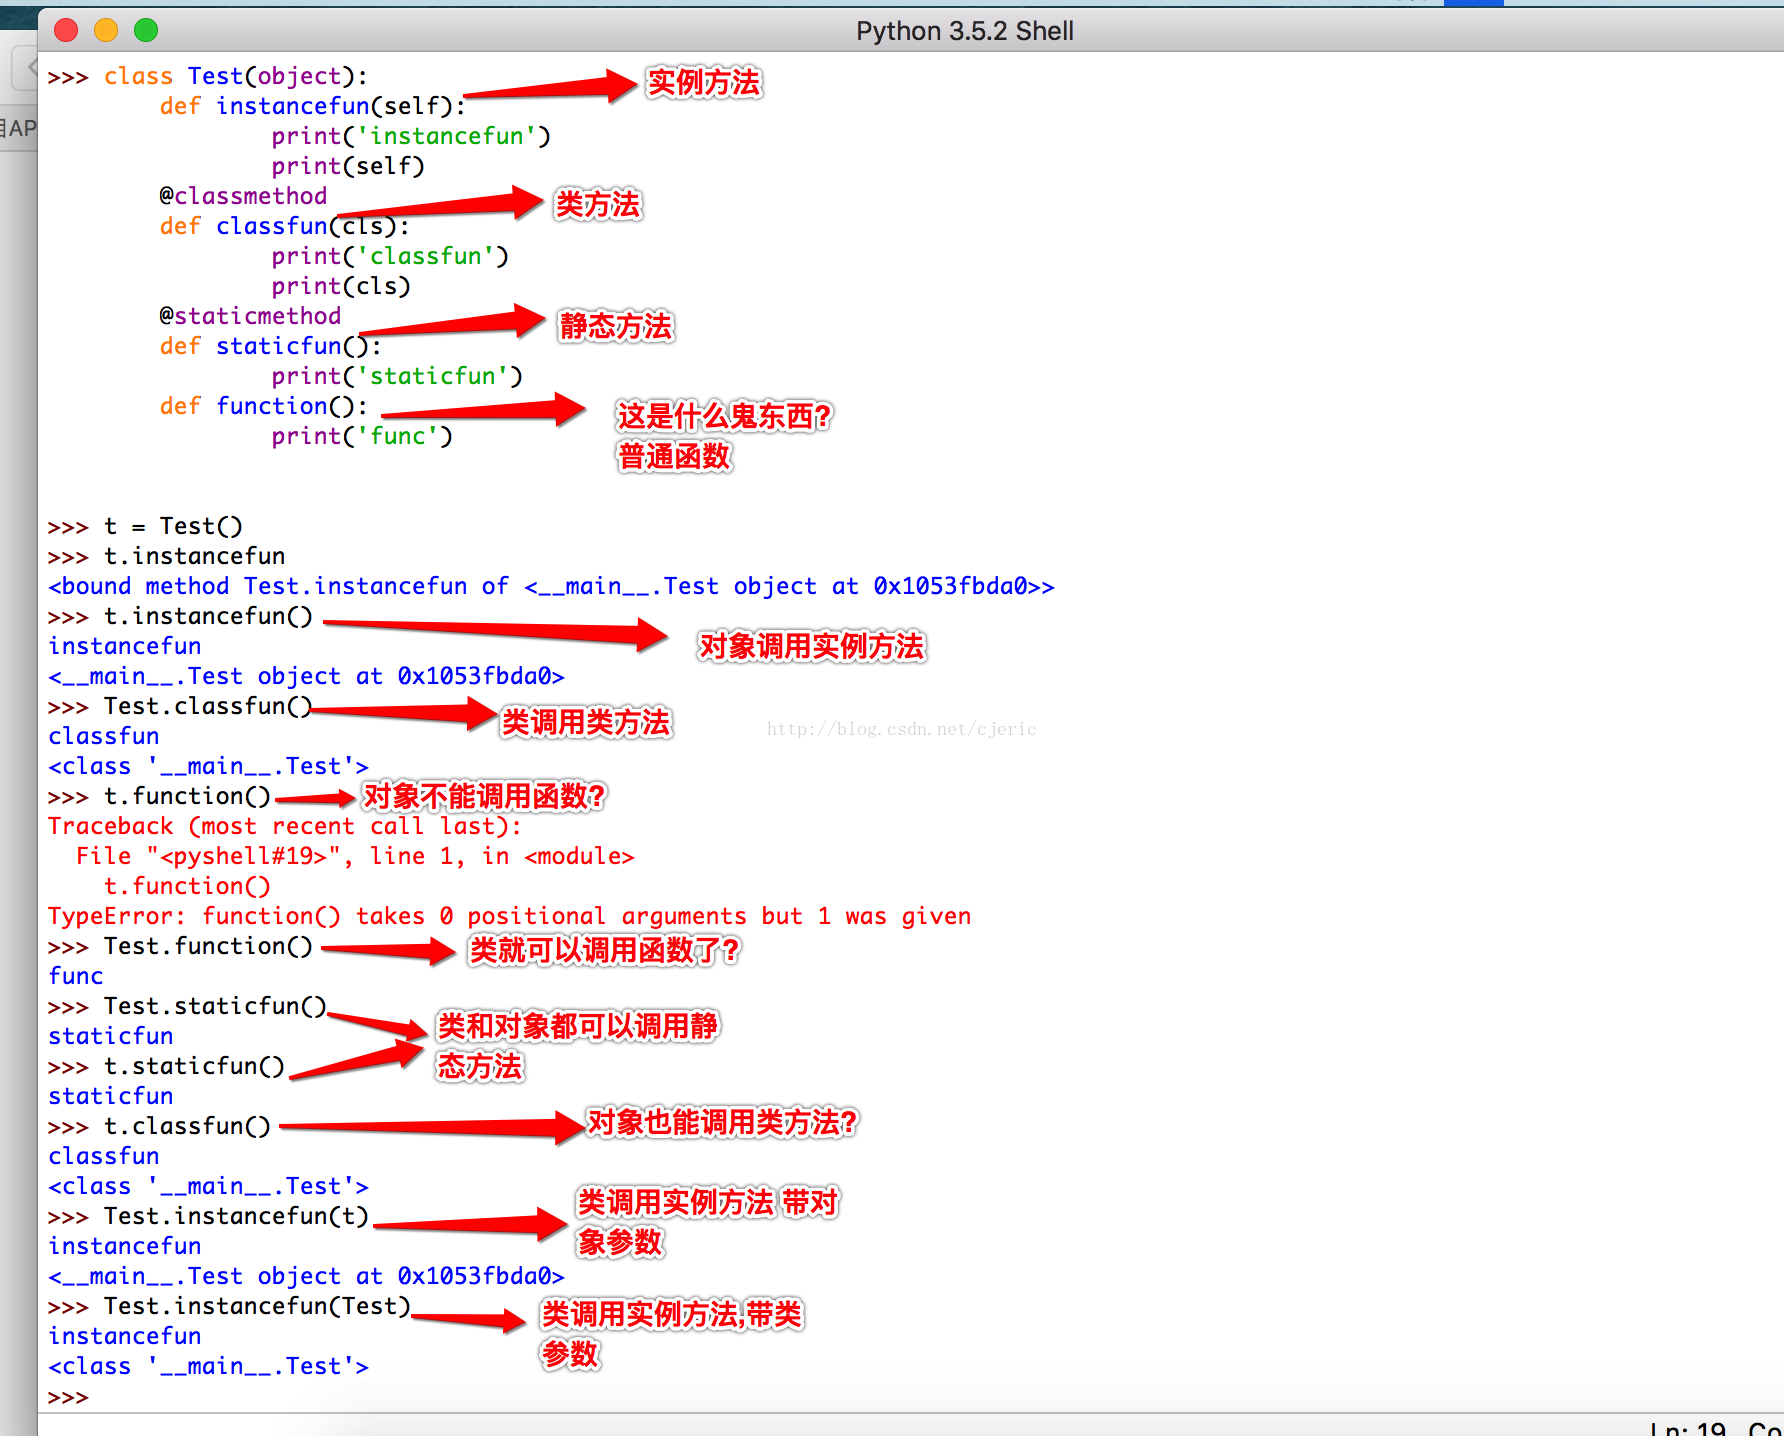The width and height of the screenshot is (1784, 1436).
Task: Click the '@staticmethod' decorator
Action: click(x=250, y=316)
